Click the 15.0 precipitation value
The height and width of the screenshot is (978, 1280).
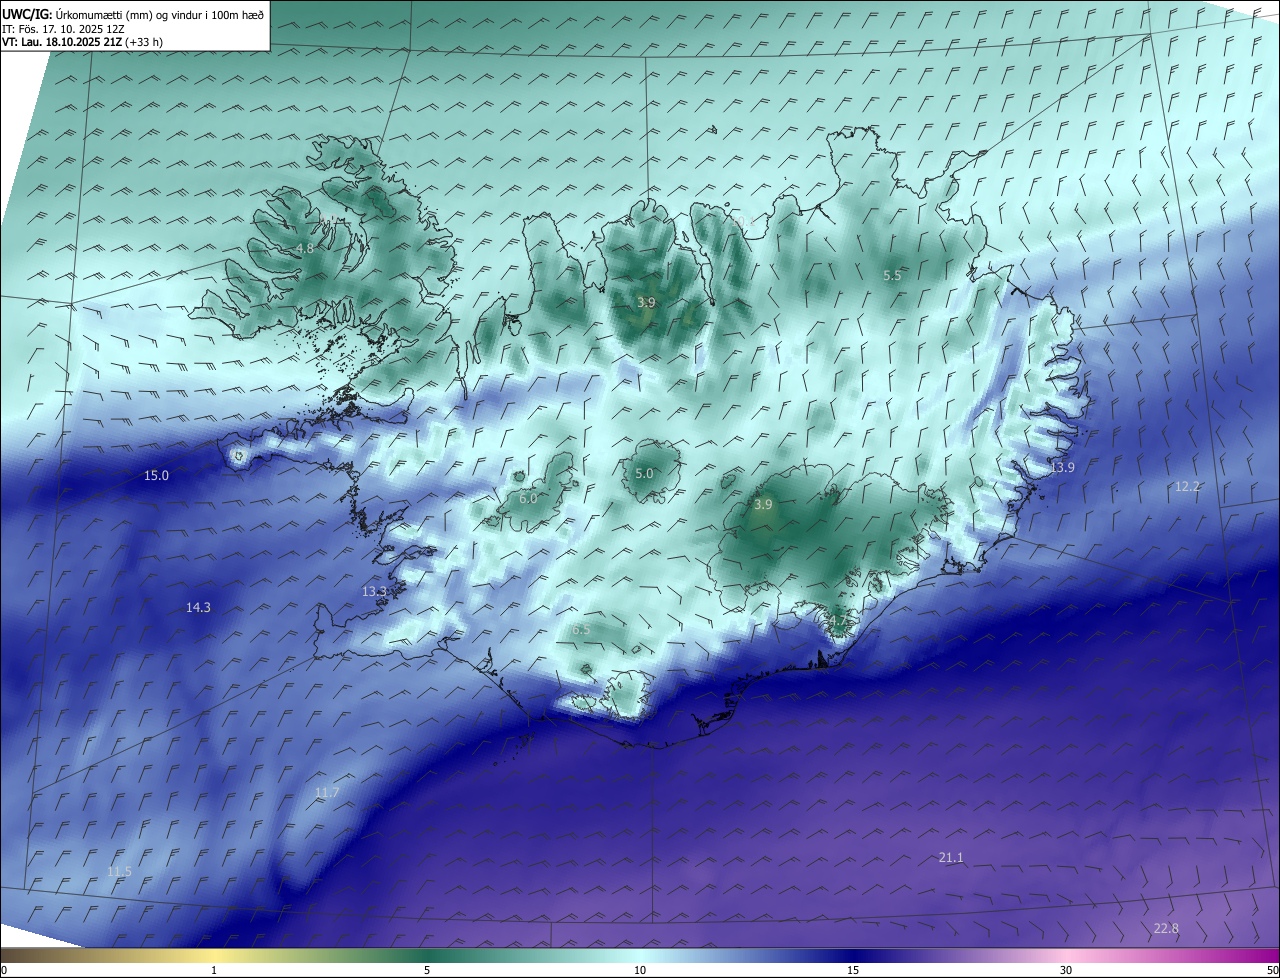pos(156,476)
